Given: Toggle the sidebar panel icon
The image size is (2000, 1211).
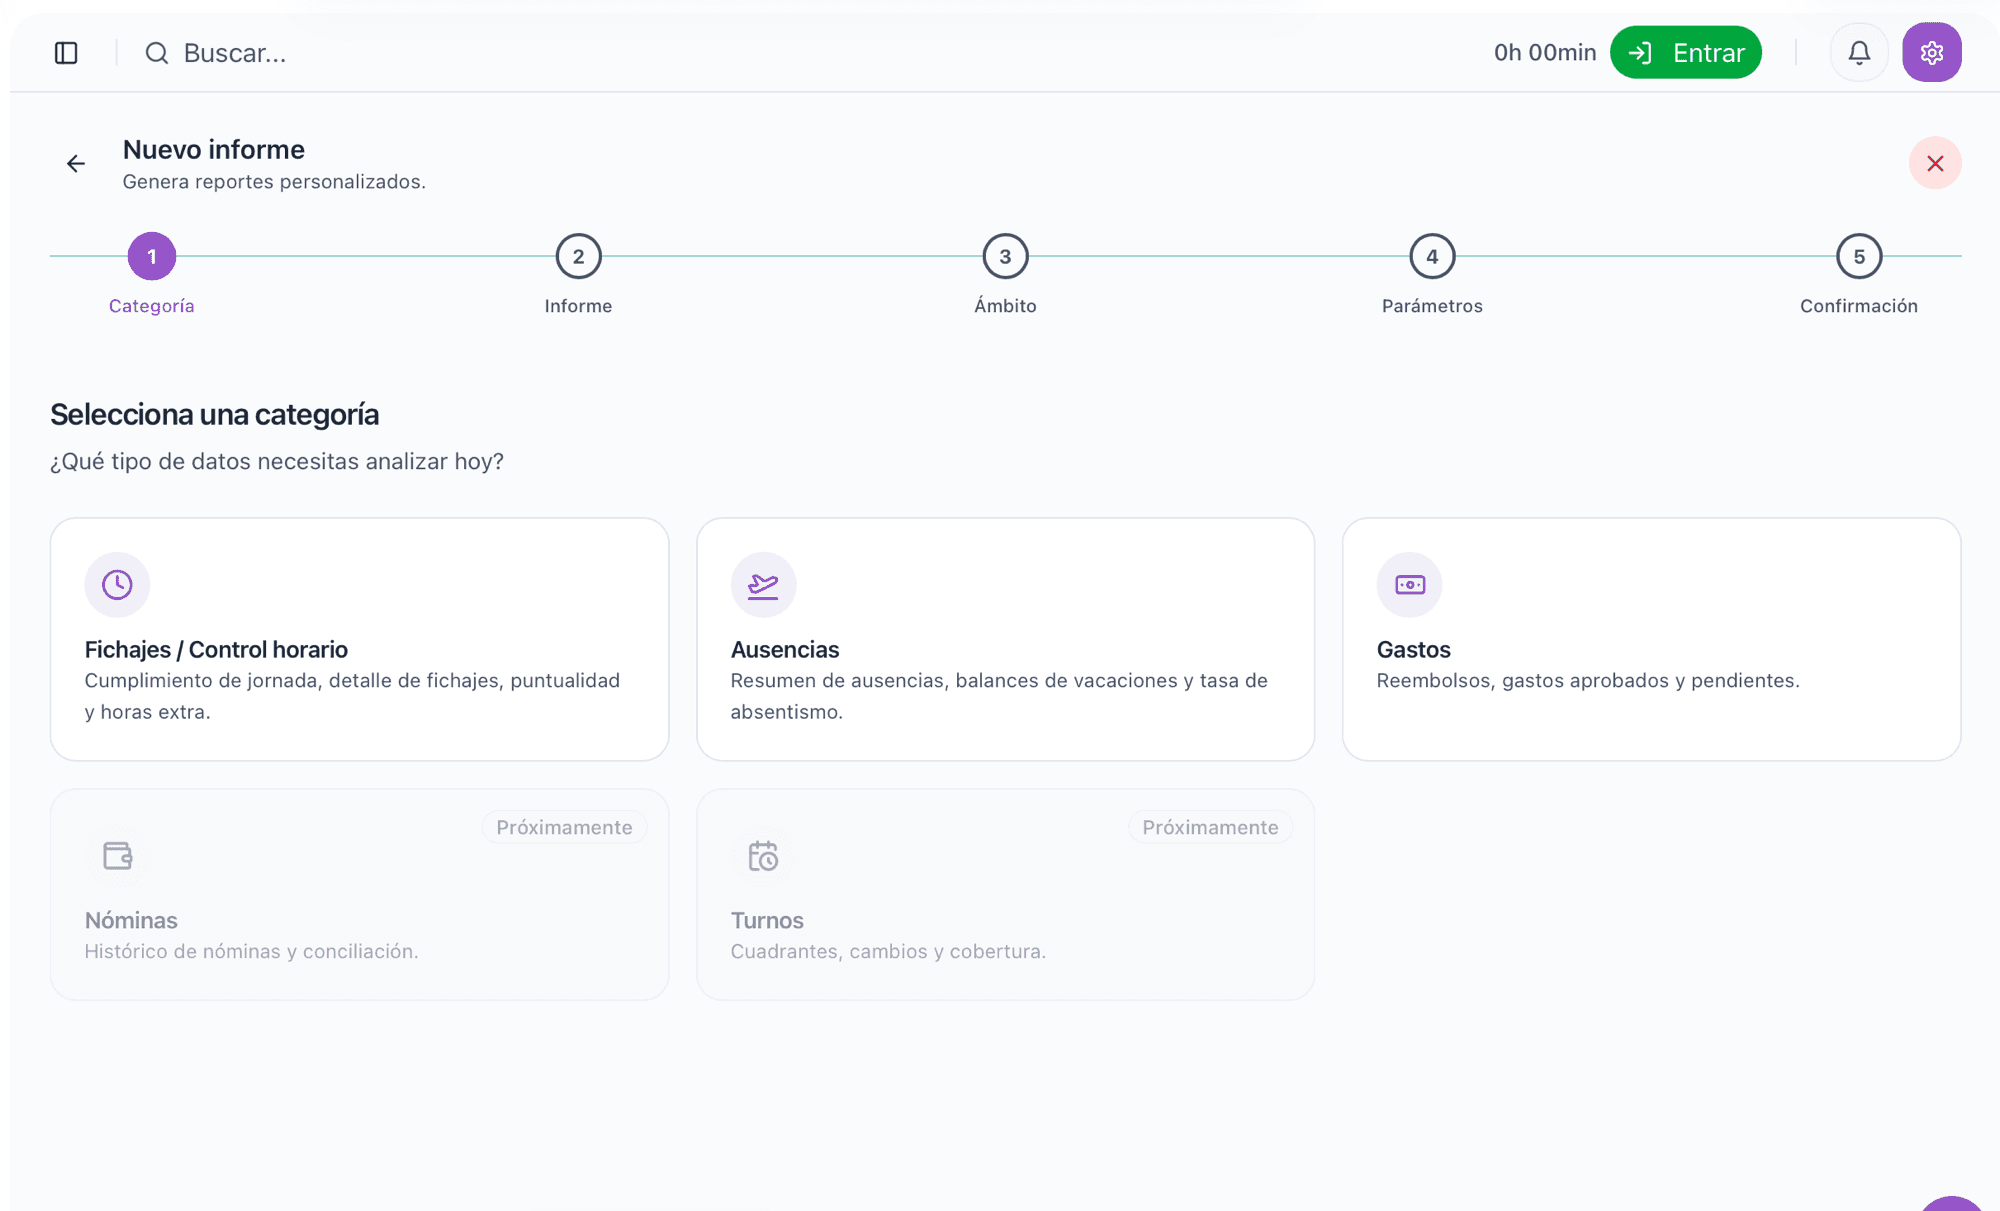Looking at the screenshot, I should click(66, 53).
